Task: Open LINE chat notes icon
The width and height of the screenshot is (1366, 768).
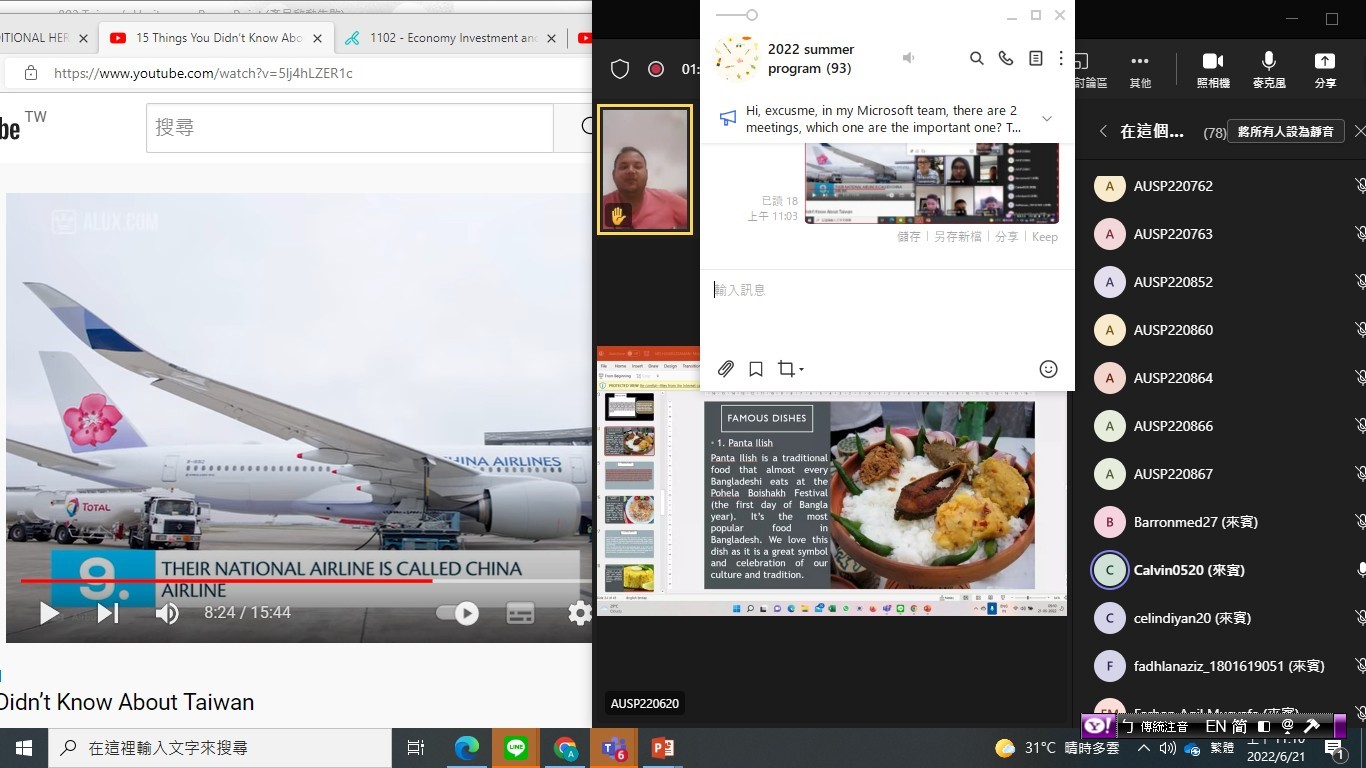Action: click(x=1036, y=58)
